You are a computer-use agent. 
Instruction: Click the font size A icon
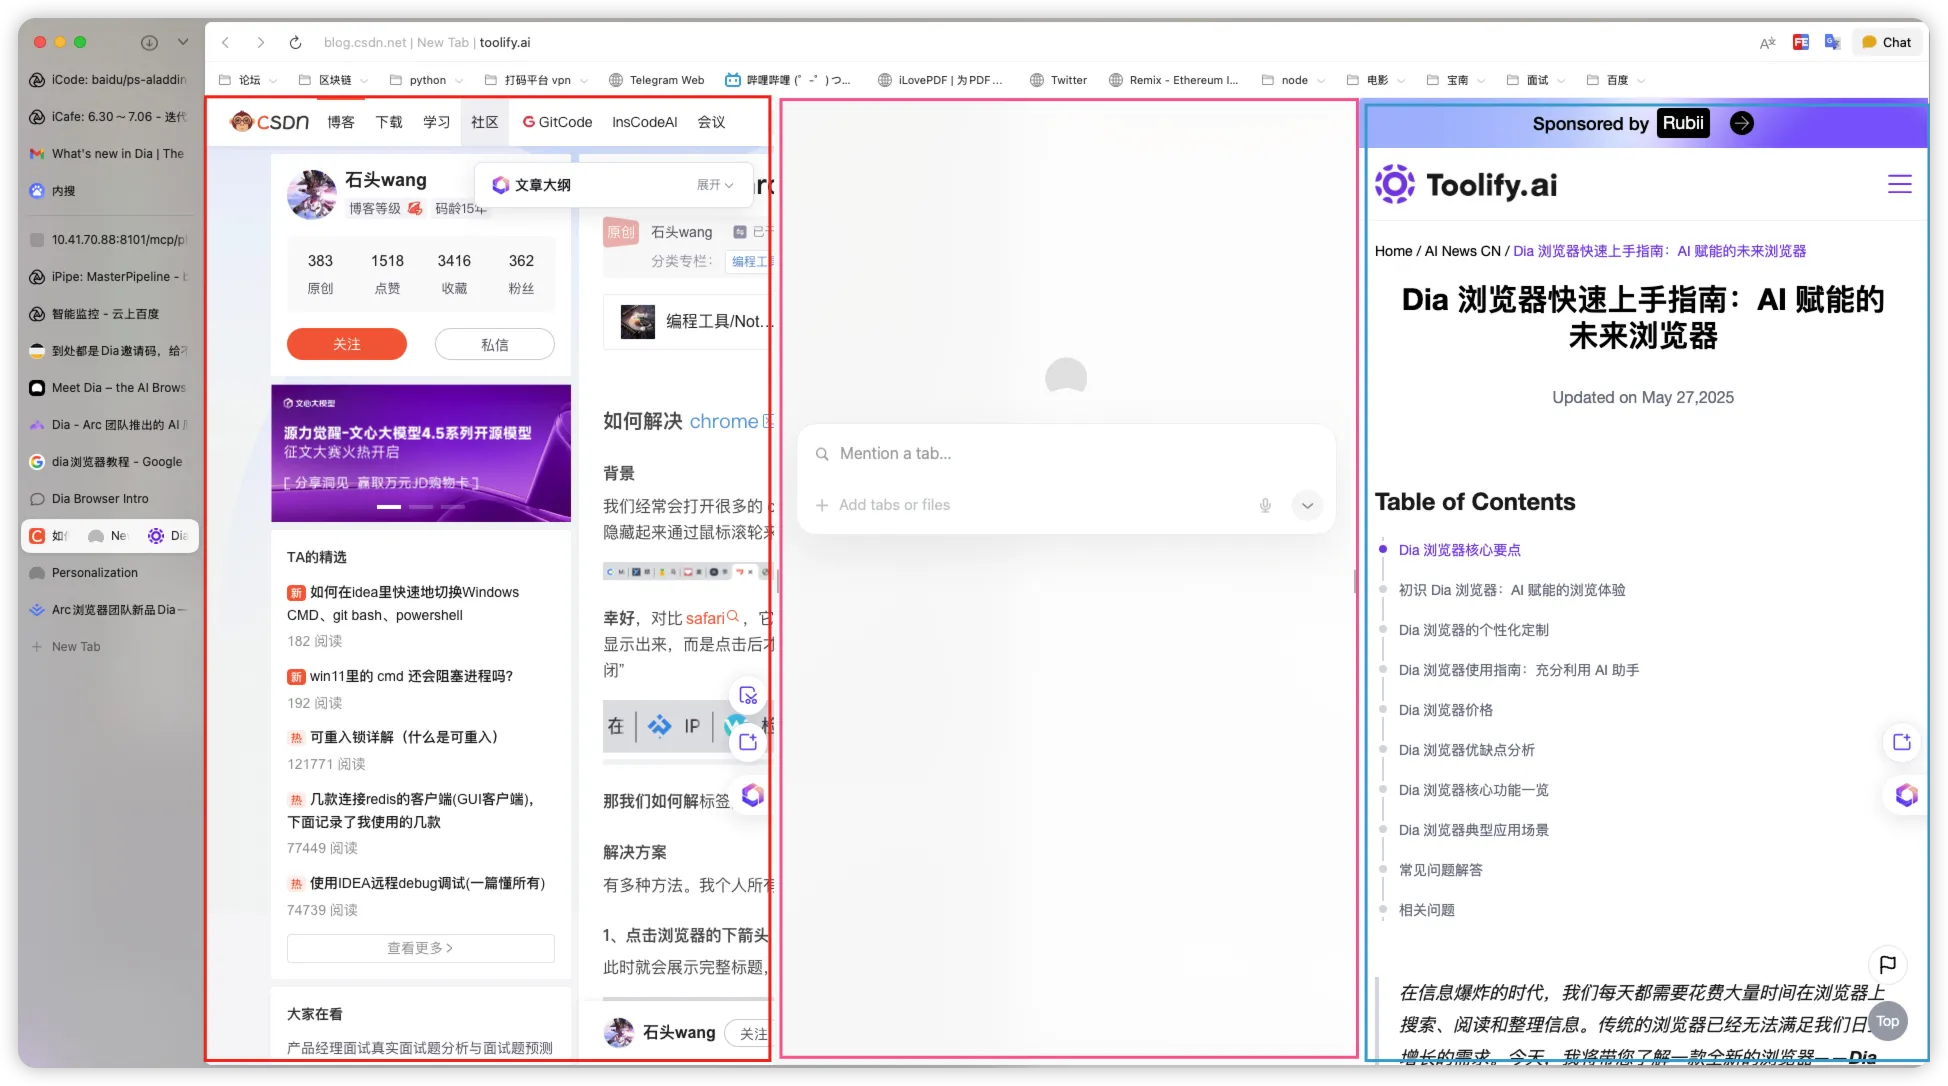(1768, 42)
